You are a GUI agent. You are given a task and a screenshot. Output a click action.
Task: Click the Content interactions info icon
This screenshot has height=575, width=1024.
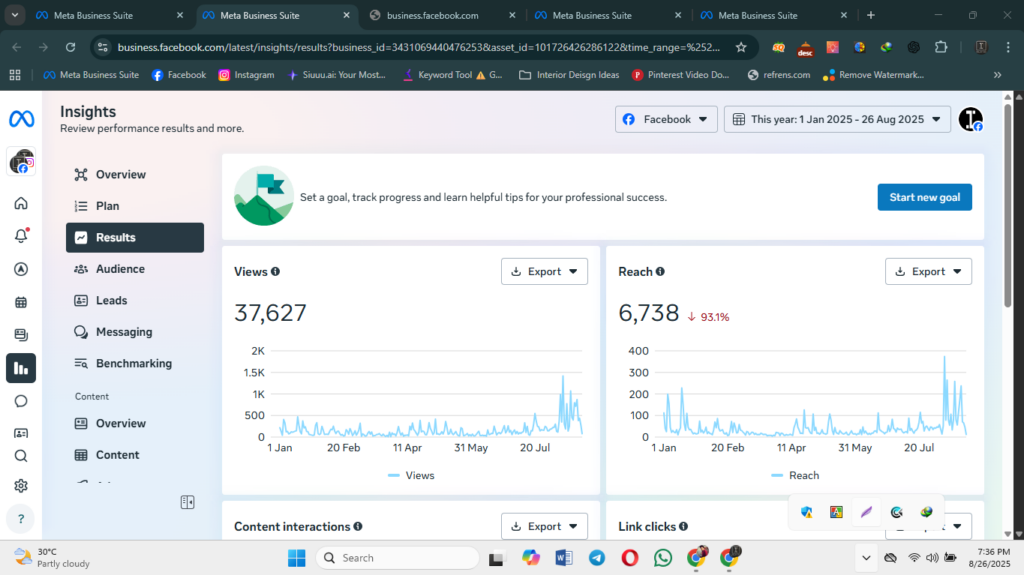358,526
